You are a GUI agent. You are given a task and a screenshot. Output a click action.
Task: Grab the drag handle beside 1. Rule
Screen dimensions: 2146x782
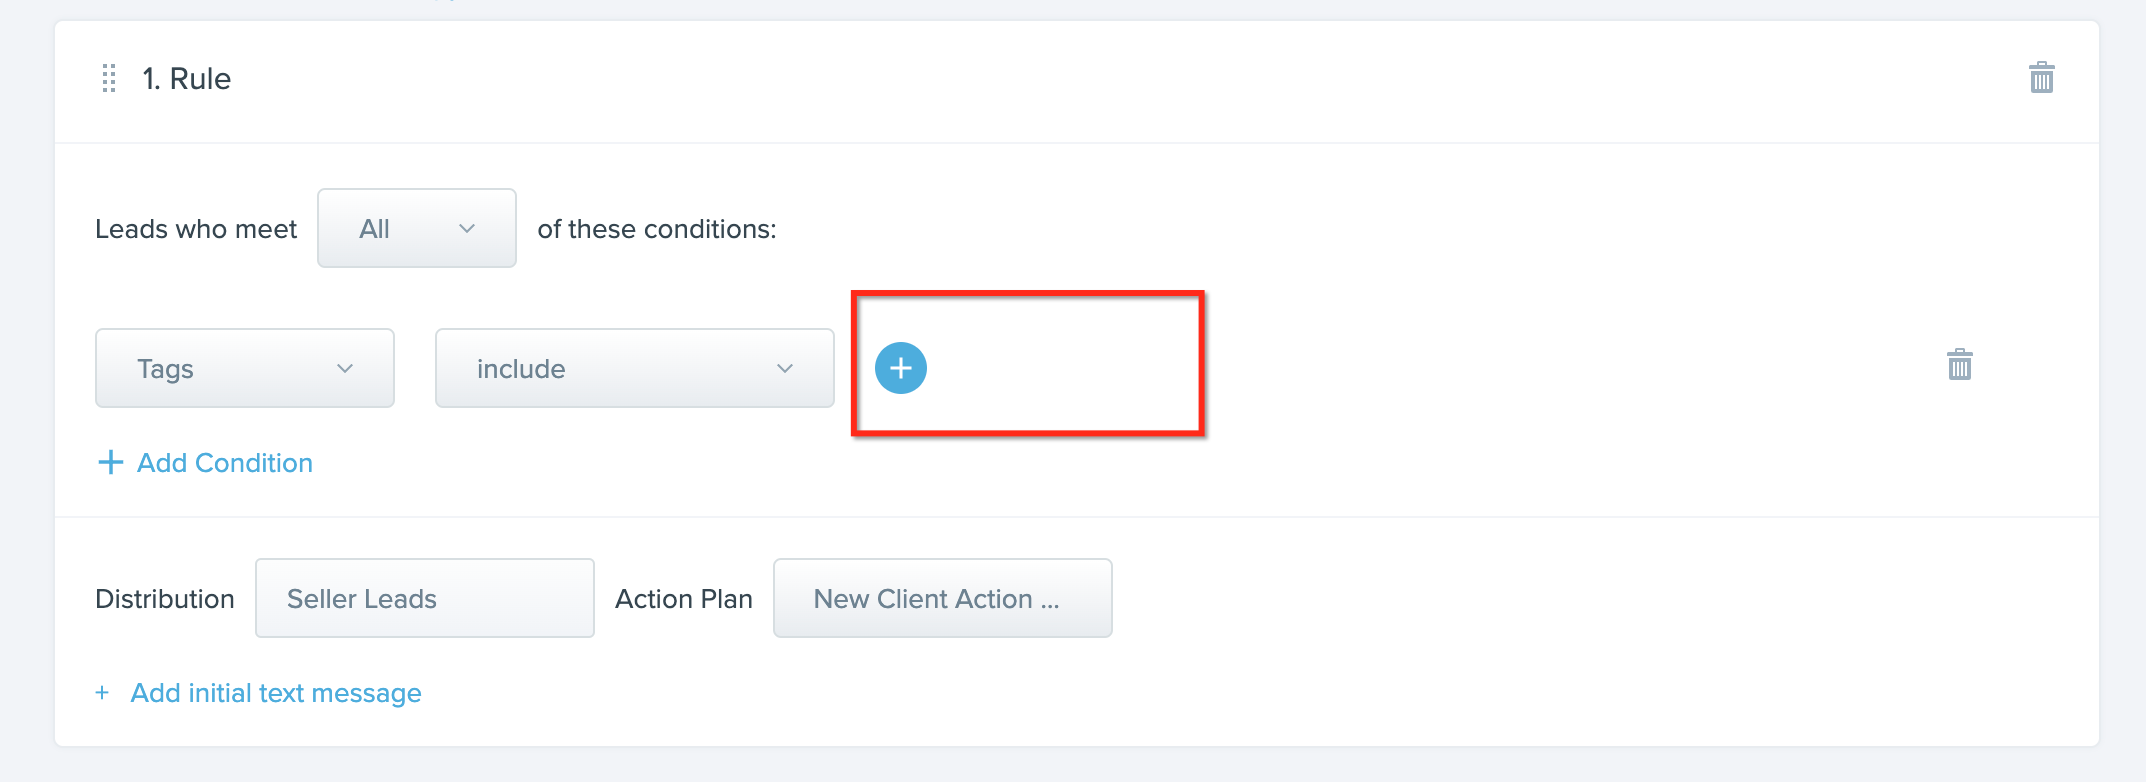[109, 78]
